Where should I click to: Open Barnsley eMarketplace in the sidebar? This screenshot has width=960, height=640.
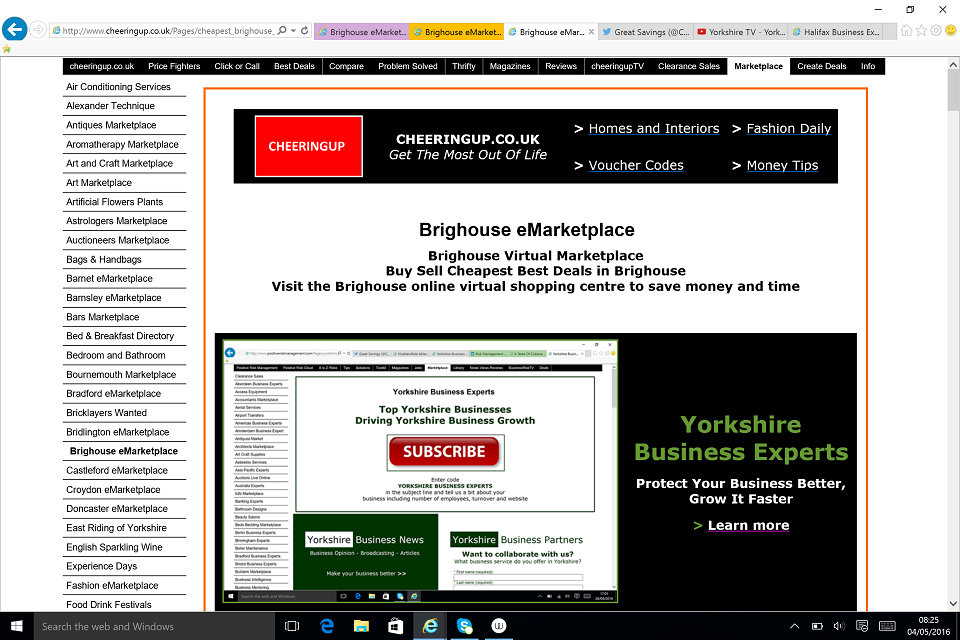point(114,298)
